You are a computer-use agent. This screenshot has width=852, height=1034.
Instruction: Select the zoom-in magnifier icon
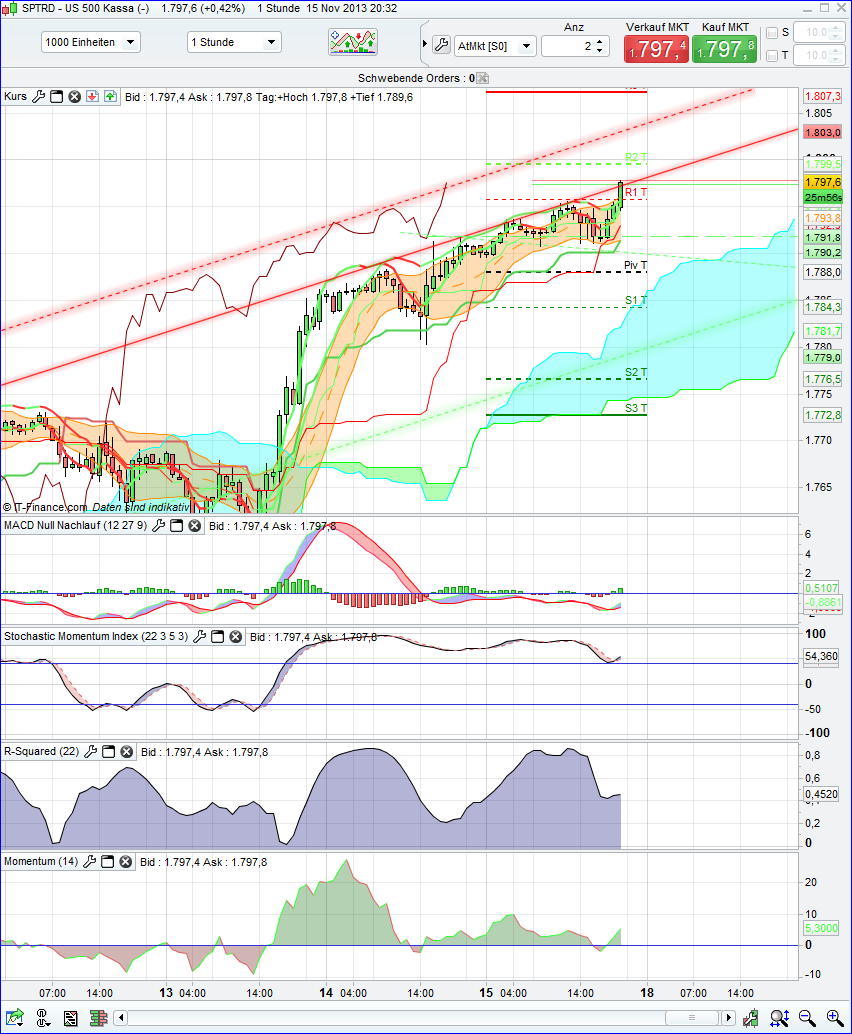pyautogui.click(x=834, y=1019)
